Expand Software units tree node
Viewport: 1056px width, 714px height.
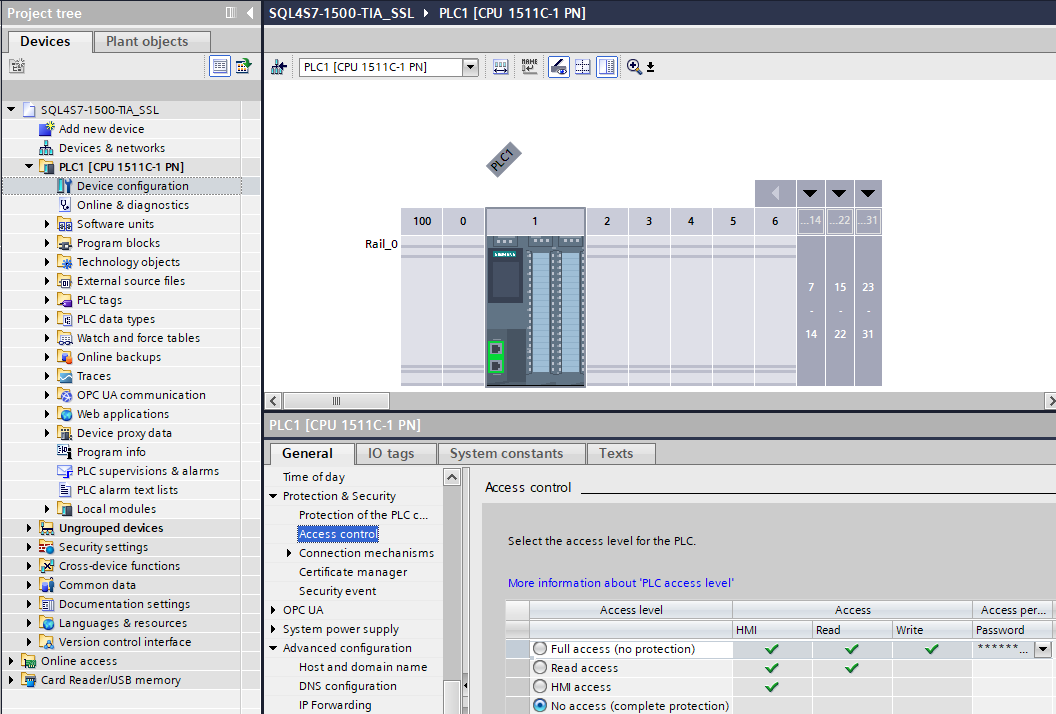pyautogui.click(x=46, y=224)
